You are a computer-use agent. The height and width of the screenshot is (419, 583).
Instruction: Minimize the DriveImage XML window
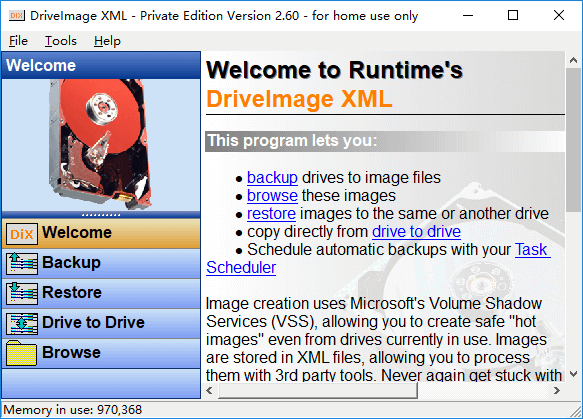coord(468,15)
